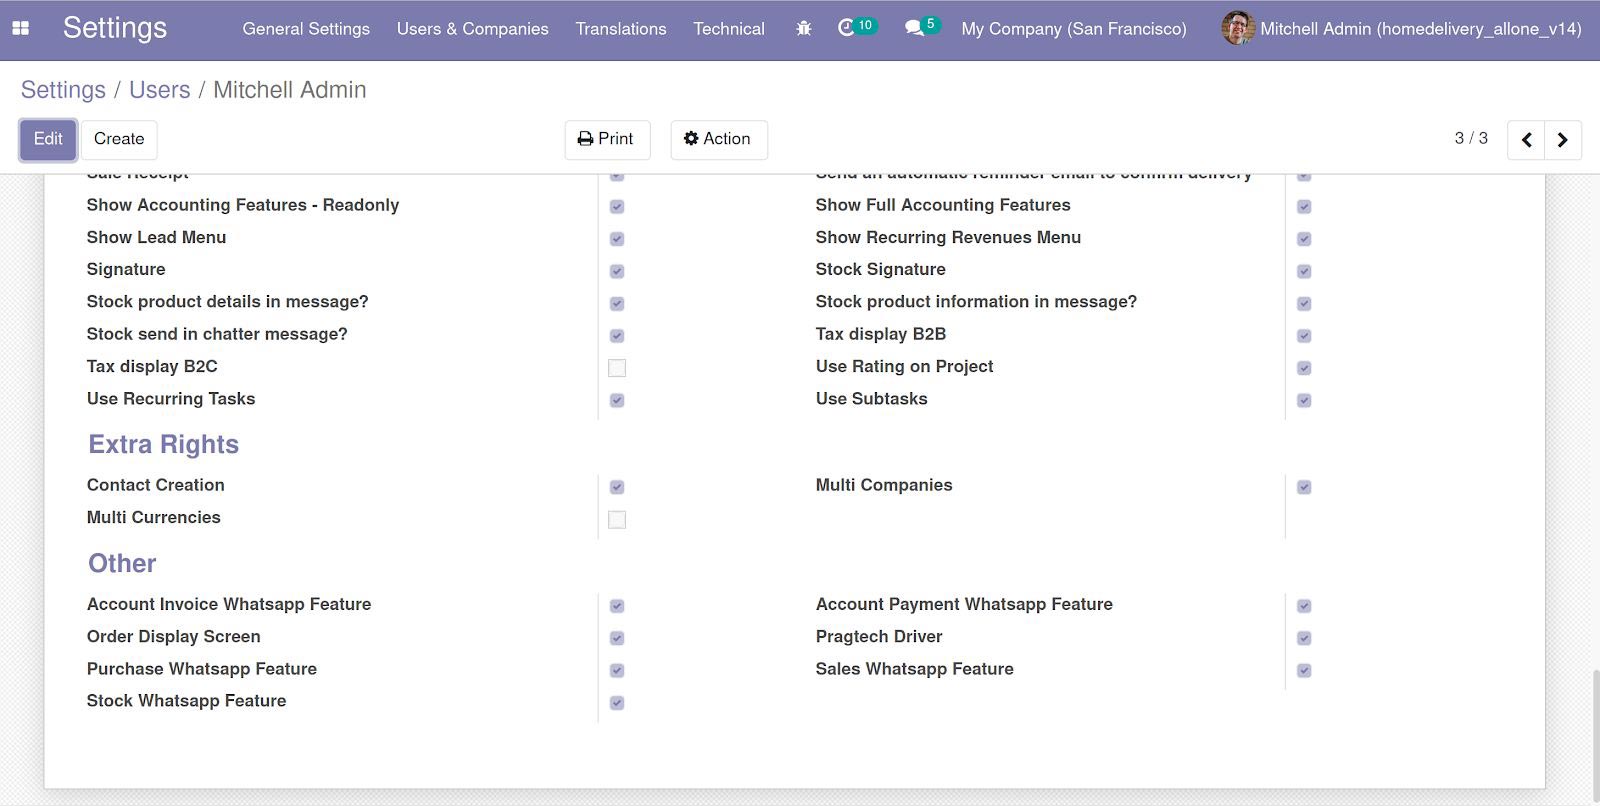
Task: Toggle Stock Whatsapp Feature checkbox
Action: [x=617, y=703]
